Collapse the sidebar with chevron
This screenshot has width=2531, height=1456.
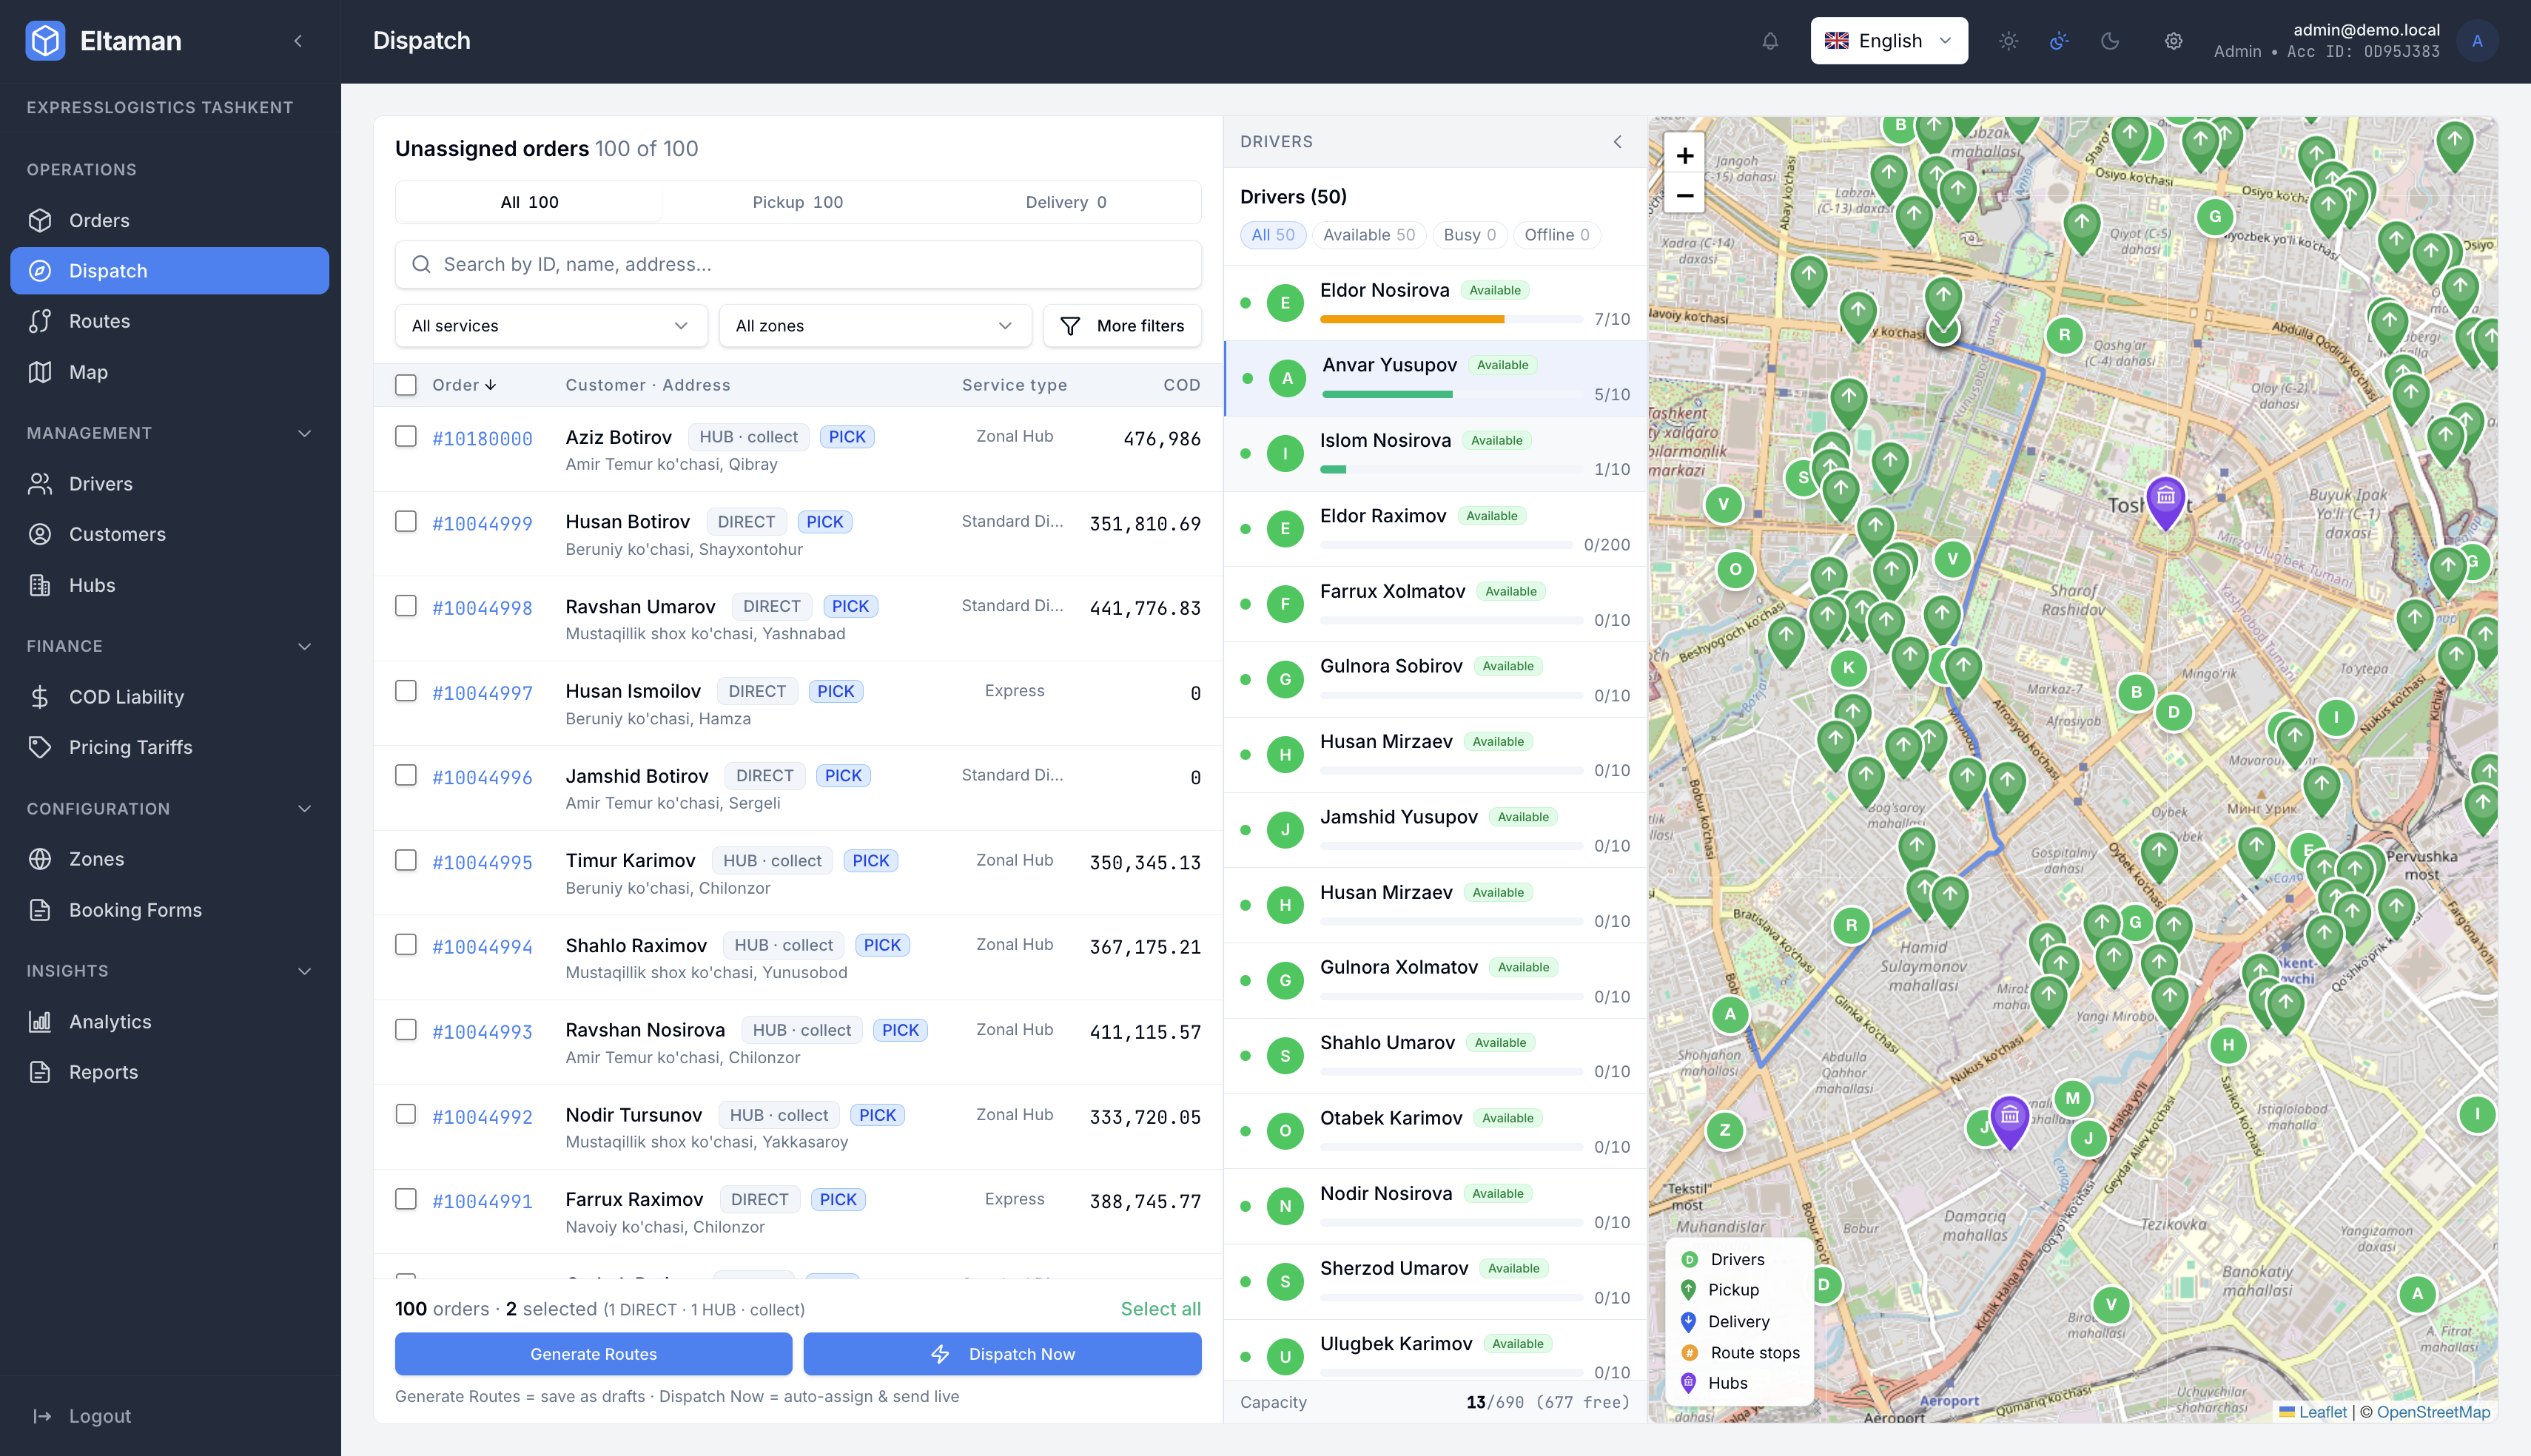pyautogui.click(x=298, y=41)
